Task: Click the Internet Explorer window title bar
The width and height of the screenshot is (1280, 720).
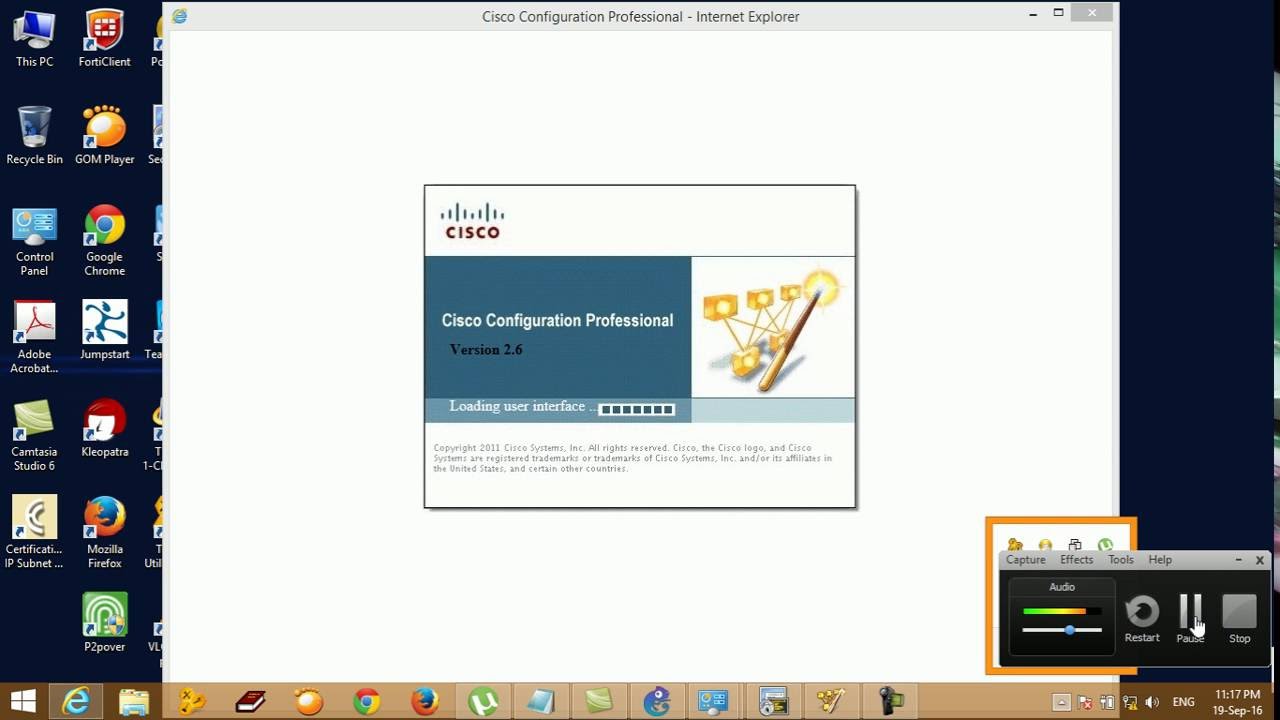Action: [640, 16]
